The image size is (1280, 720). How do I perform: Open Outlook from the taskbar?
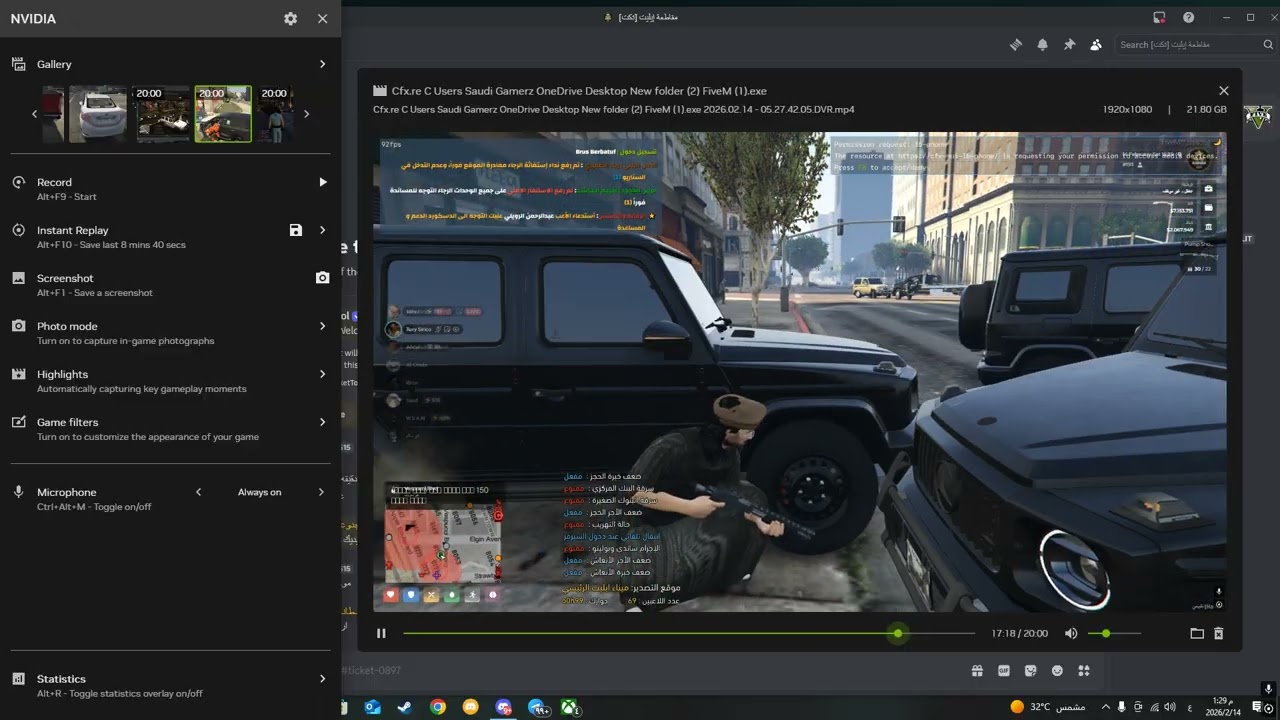(x=372, y=707)
